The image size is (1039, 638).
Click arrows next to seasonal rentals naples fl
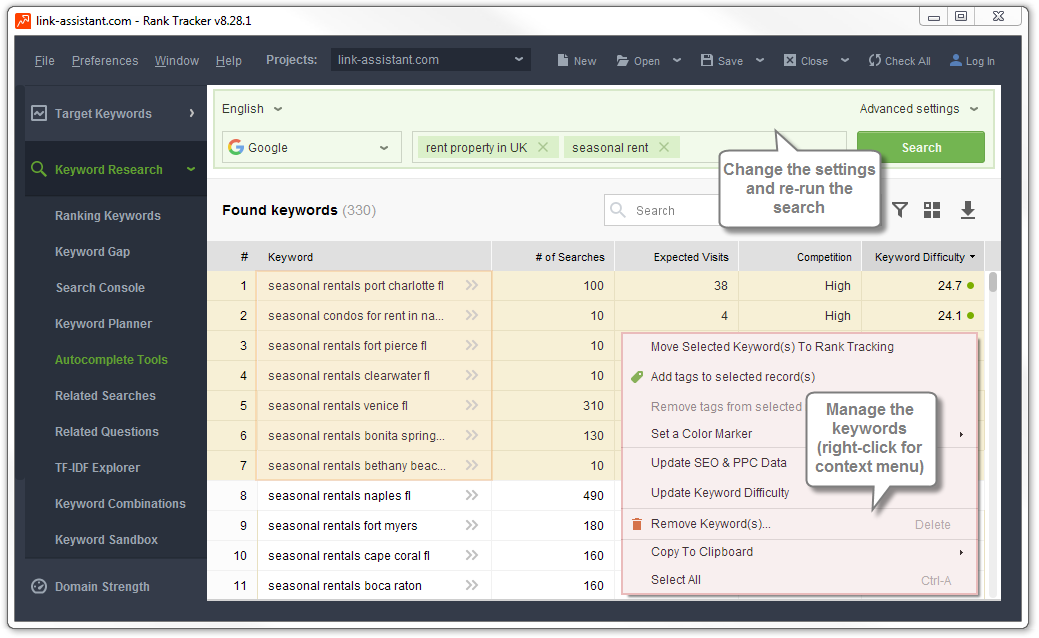(x=472, y=495)
